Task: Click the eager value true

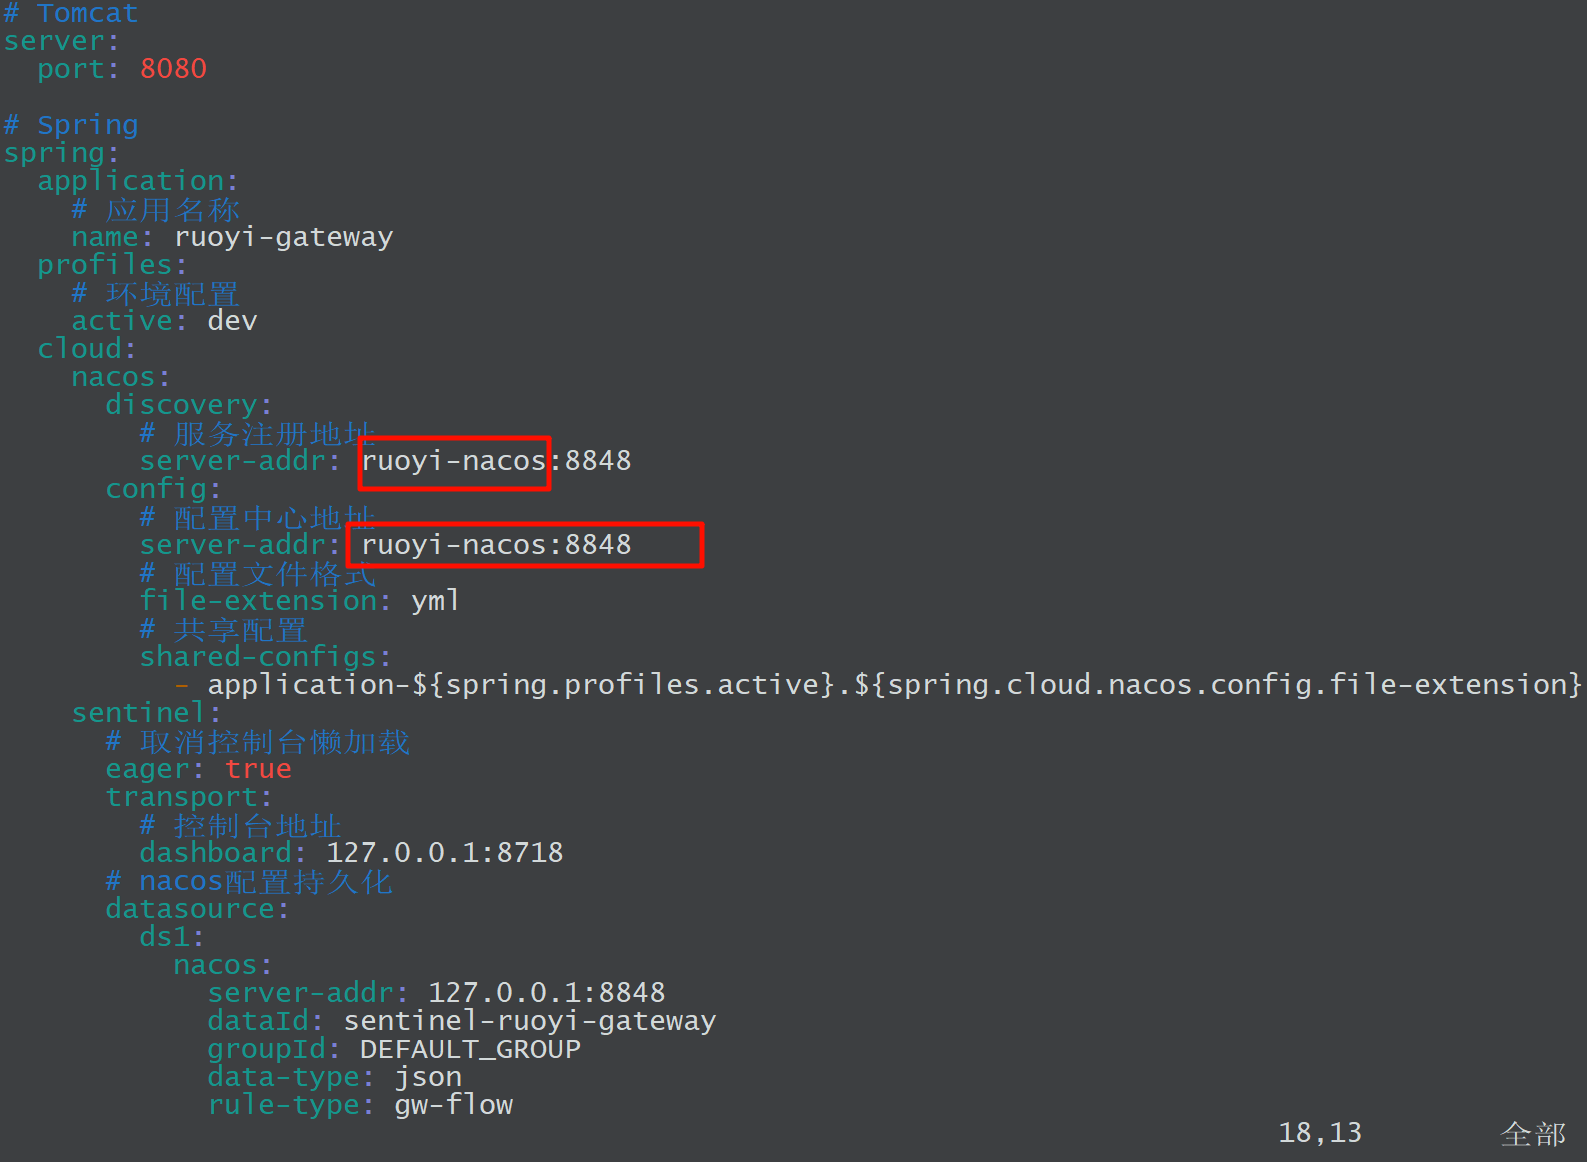Action: 258,769
